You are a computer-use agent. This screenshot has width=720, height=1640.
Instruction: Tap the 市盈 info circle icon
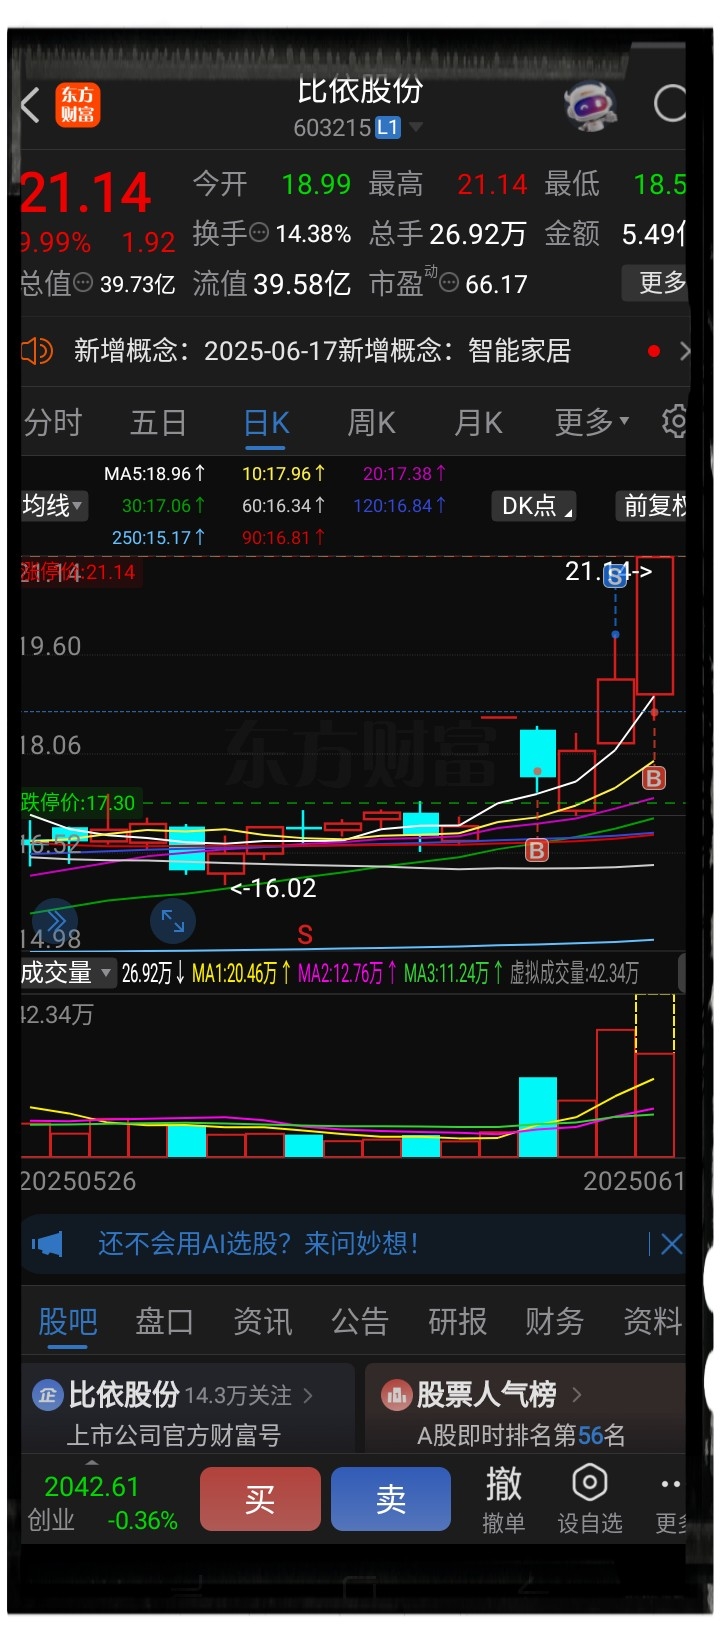pyautogui.click(x=449, y=284)
